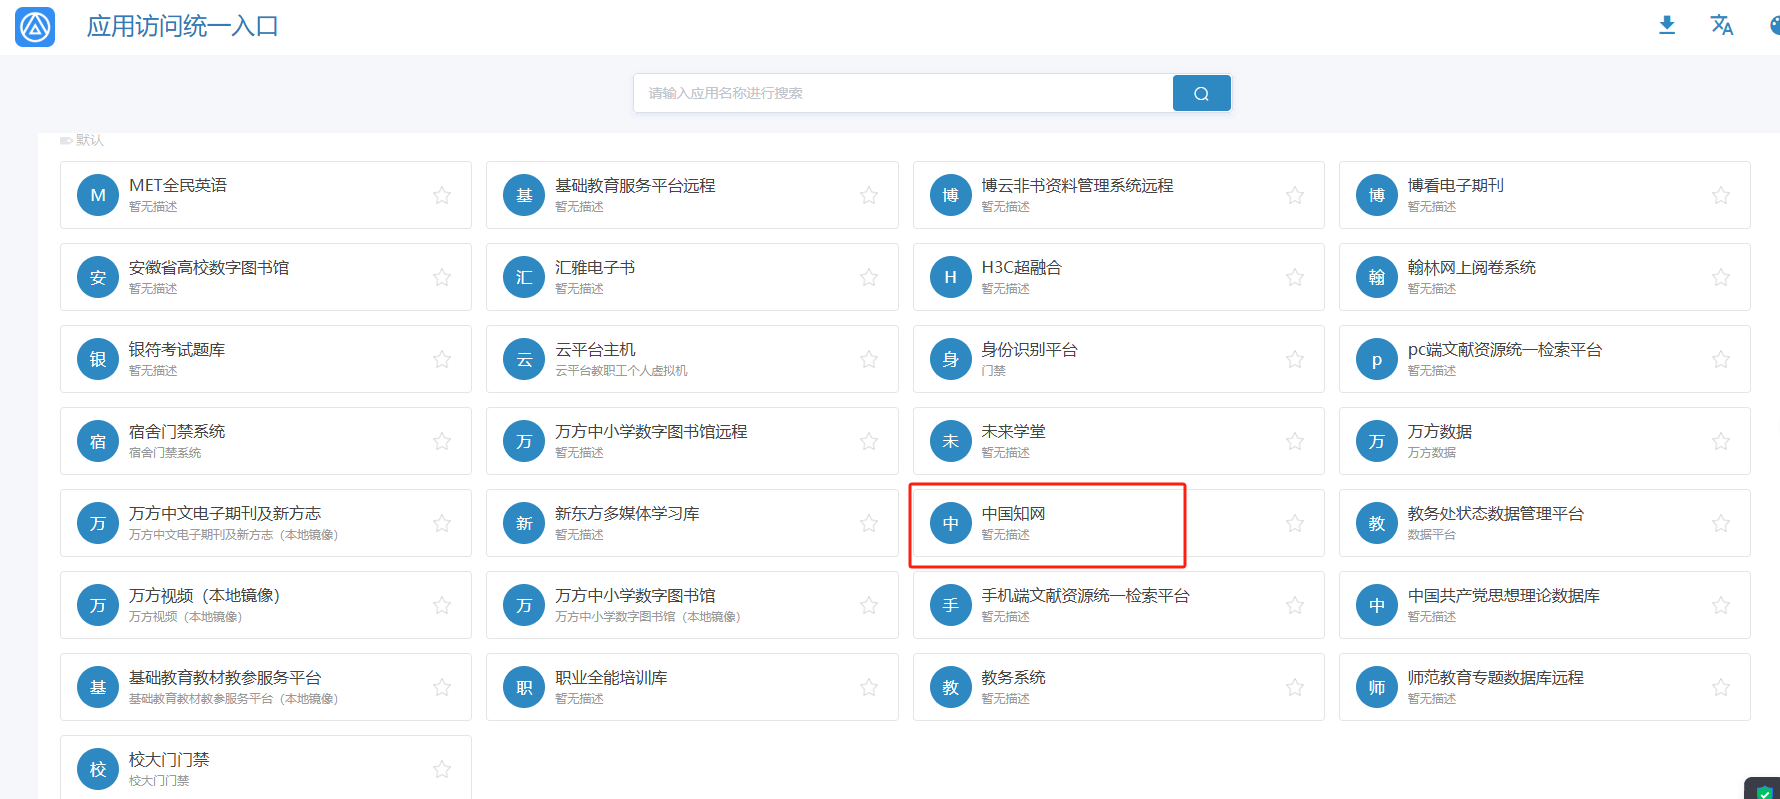Viewport: 1780px width, 799px height.
Task: Star the 万方数据 application
Action: pos(1720,441)
